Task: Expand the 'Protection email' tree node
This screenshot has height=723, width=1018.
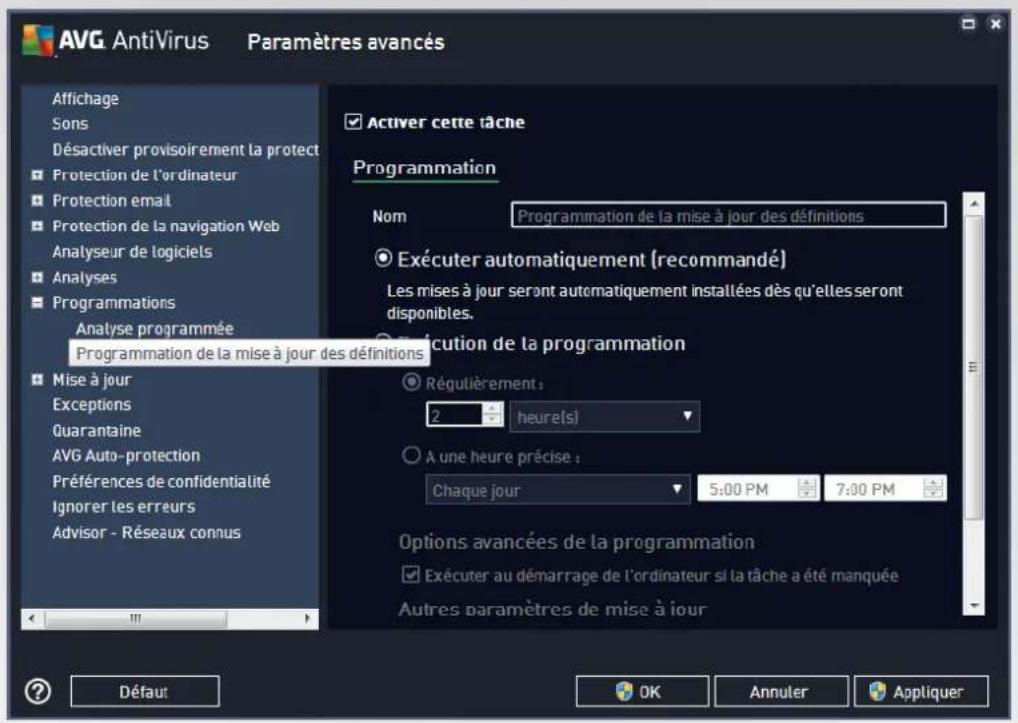Action: coord(38,201)
